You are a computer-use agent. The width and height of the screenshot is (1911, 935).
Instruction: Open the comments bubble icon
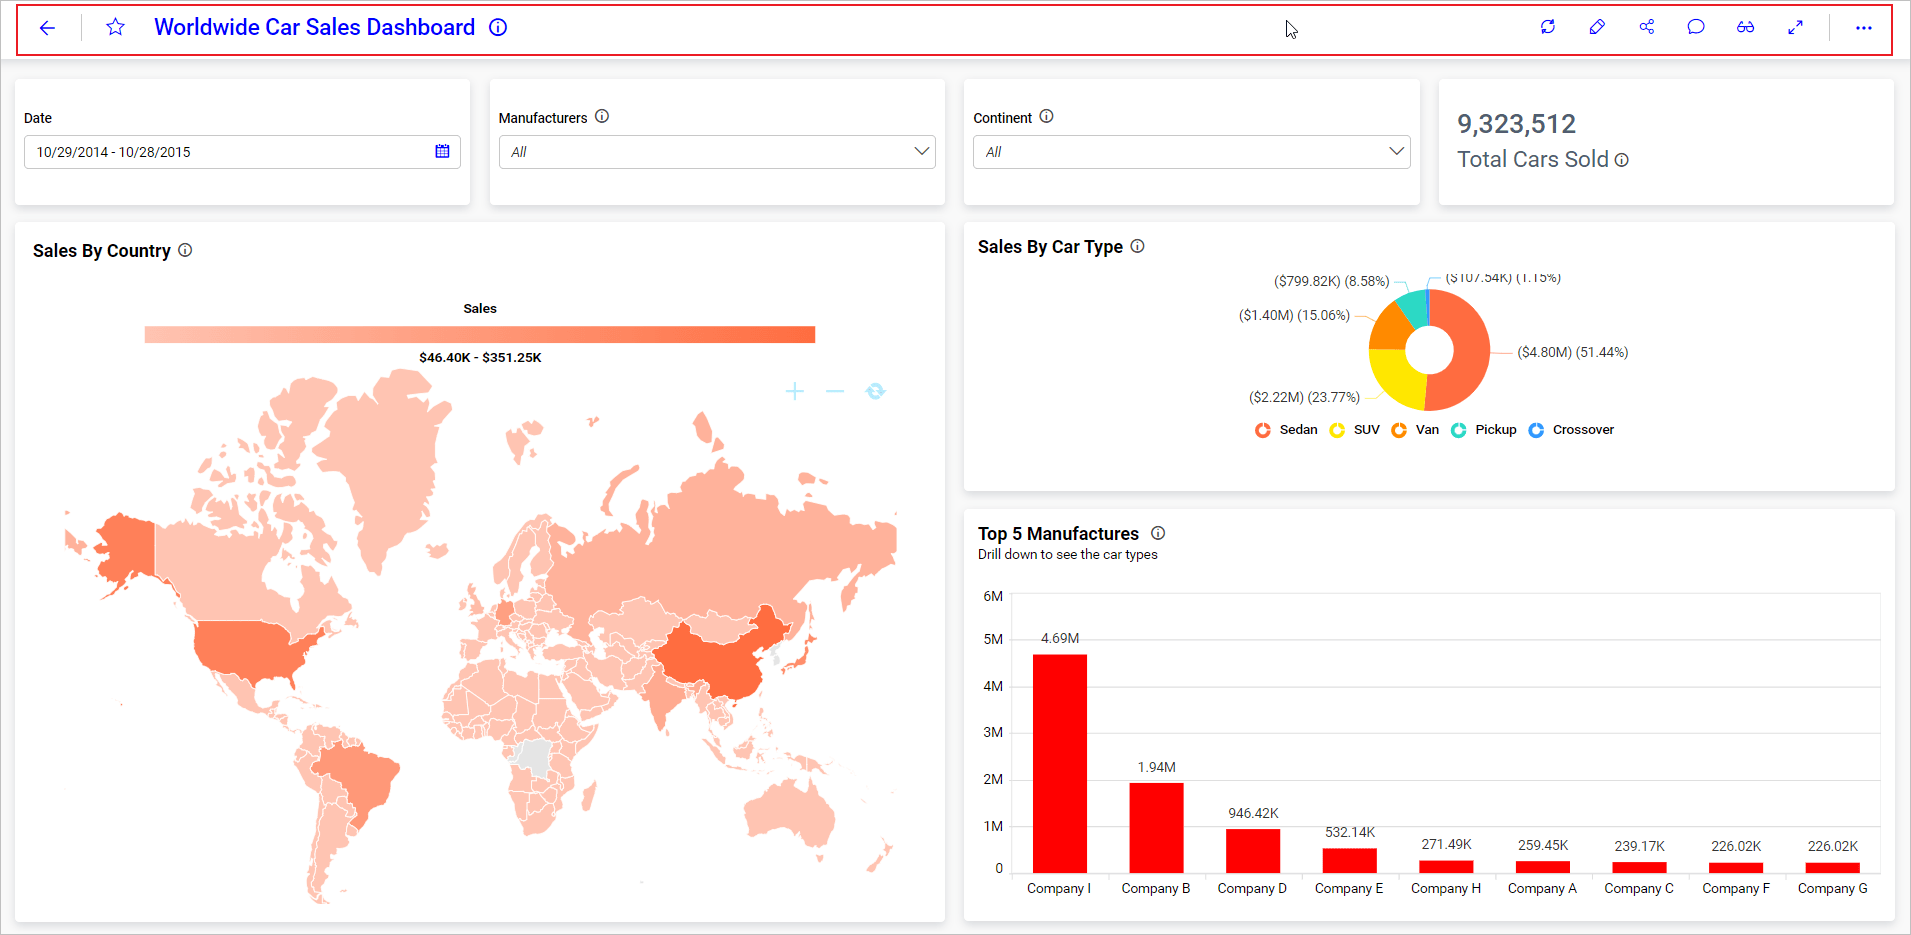[1696, 28]
